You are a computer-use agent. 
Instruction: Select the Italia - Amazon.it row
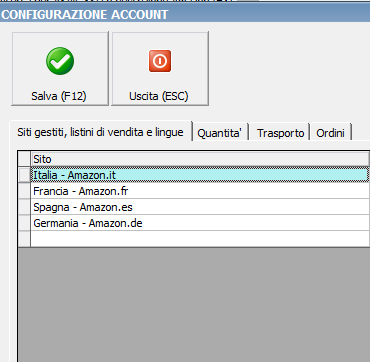point(200,175)
